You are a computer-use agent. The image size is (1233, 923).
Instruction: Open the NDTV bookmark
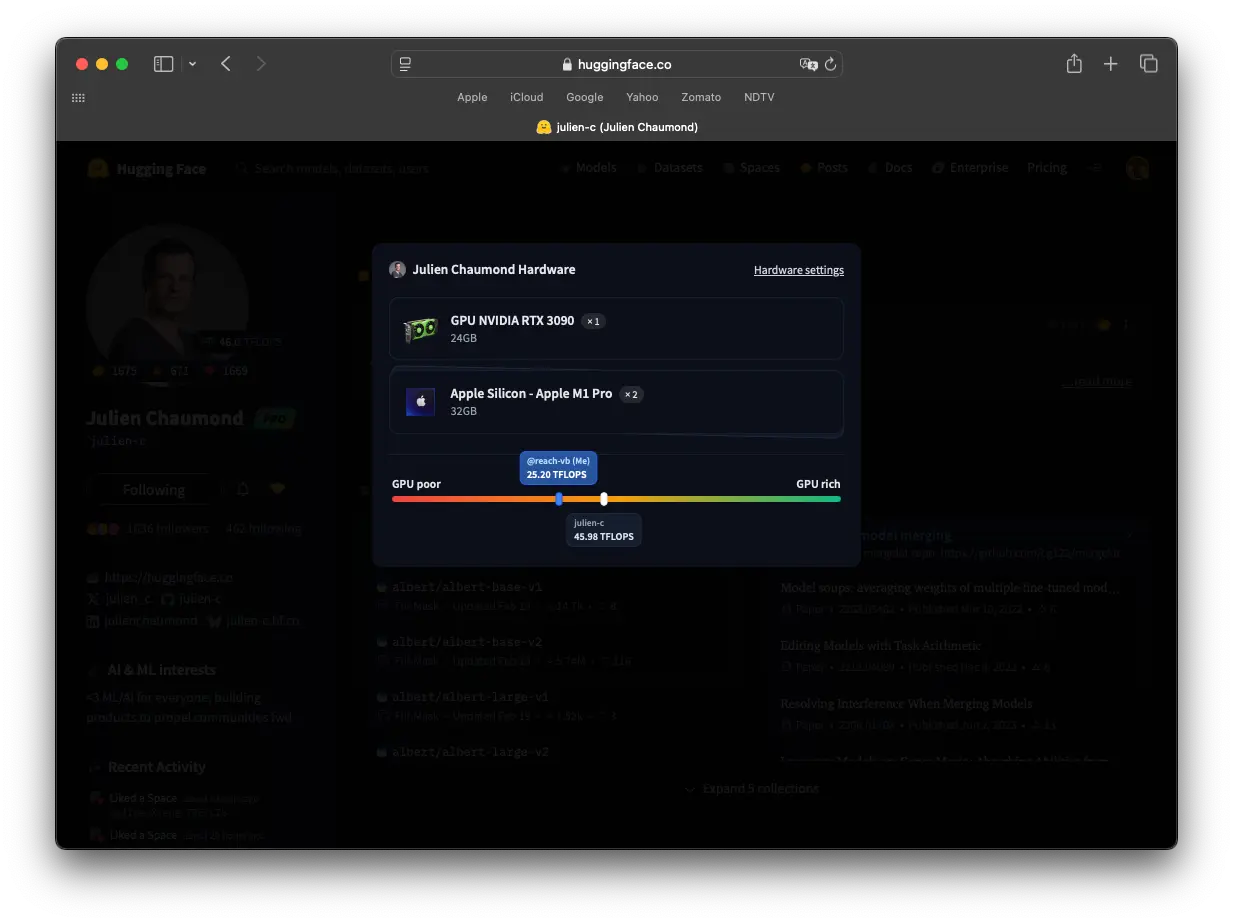click(x=759, y=97)
